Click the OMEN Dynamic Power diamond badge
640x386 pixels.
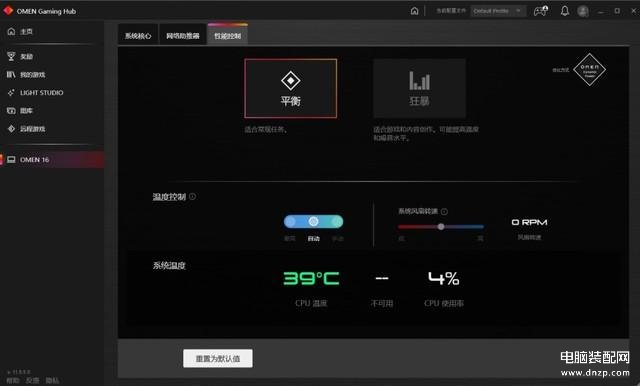pyautogui.click(x=589, y=70)
